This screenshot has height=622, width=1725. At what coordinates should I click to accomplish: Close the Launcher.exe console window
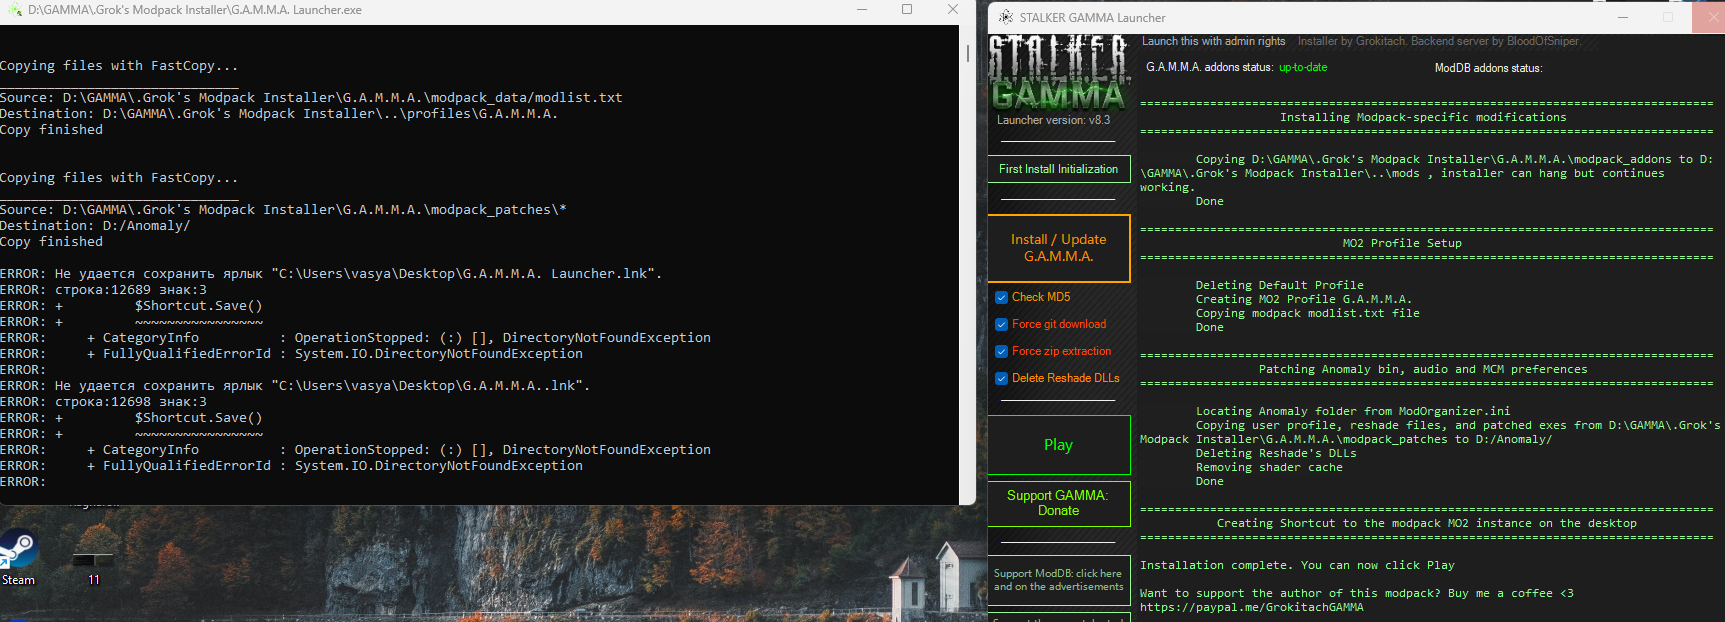(x=952, y=10)
